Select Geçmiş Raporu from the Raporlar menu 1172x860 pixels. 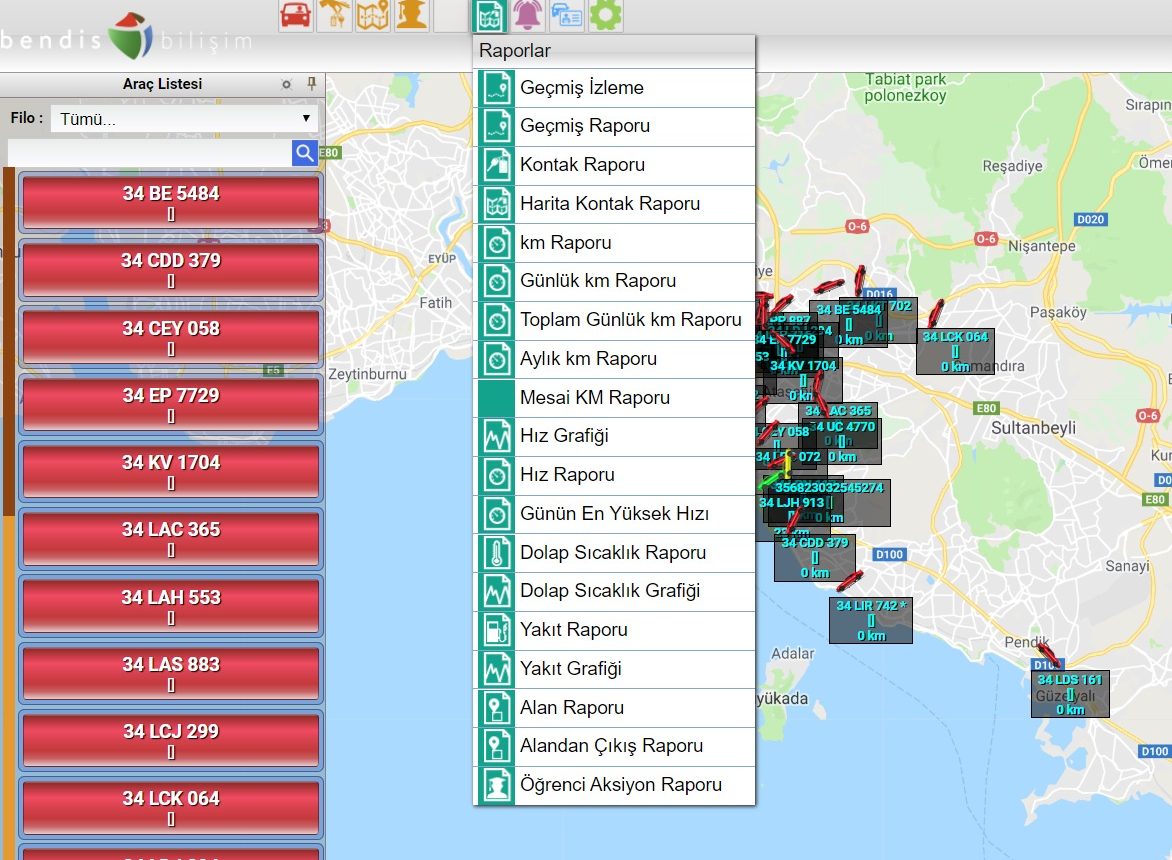click(614, 126)
